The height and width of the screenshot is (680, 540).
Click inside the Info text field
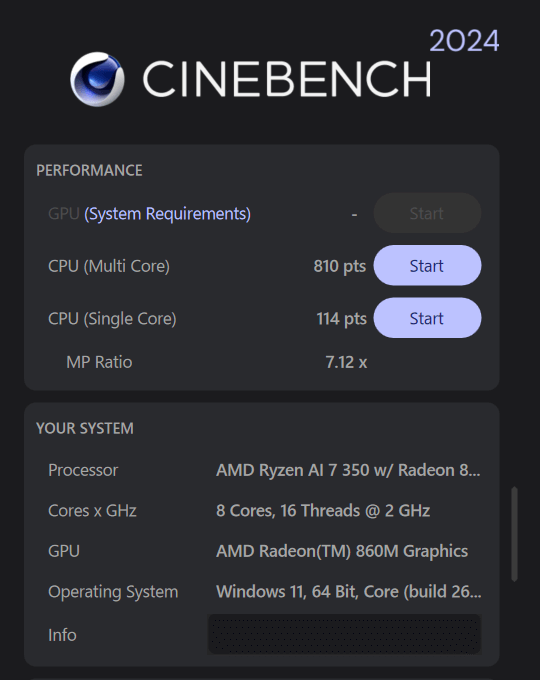coord(344,634)
